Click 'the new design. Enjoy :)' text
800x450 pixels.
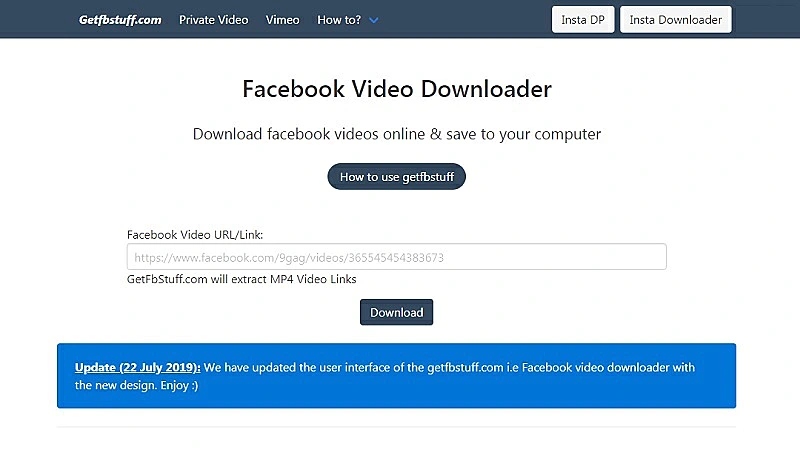[136, 385]
